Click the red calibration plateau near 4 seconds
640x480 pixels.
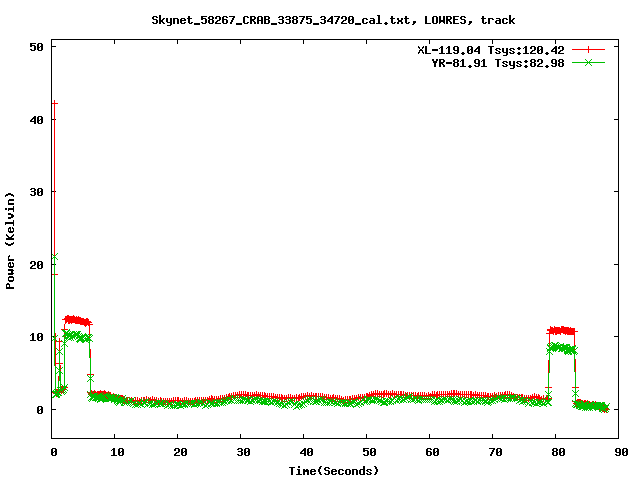tap(77, 320)
